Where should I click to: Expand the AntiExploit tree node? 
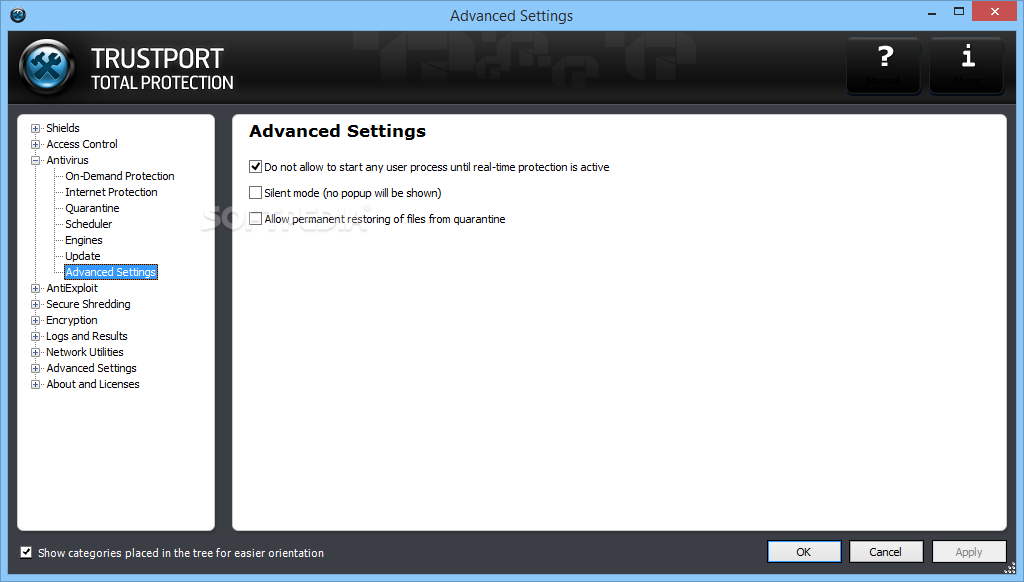coord(36,288)
